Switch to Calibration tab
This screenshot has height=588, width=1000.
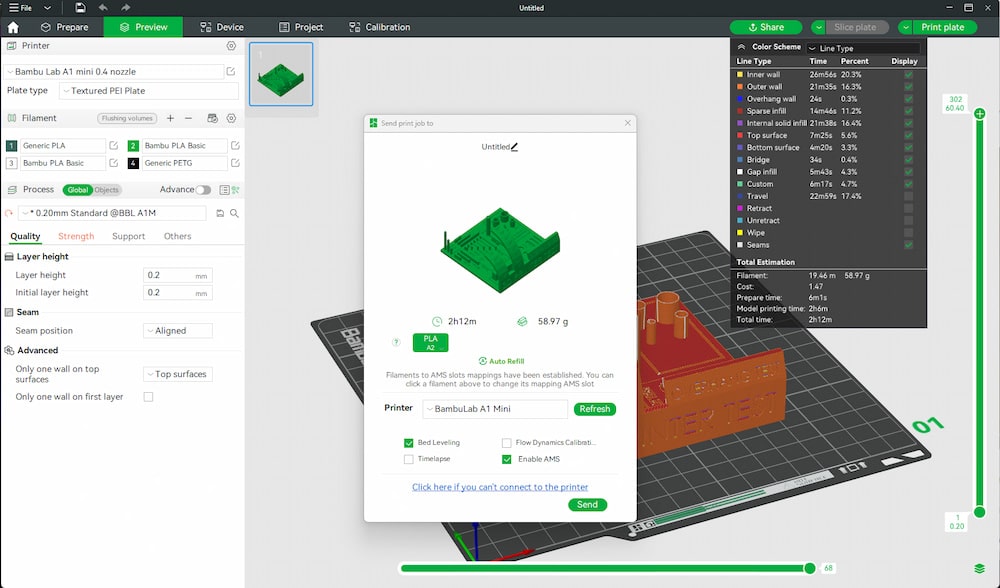(x=379, y=27)
